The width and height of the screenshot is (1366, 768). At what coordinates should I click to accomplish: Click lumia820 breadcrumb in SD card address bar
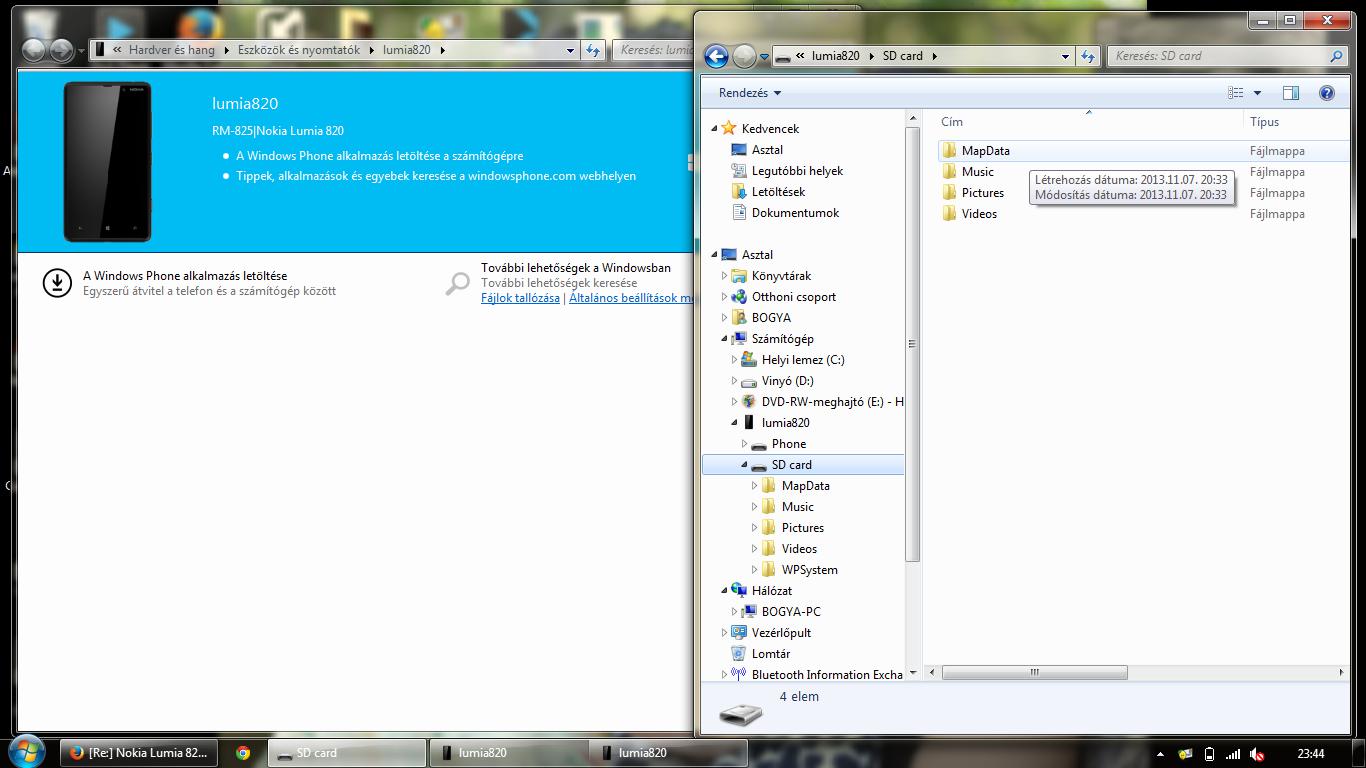click(835, 56)
